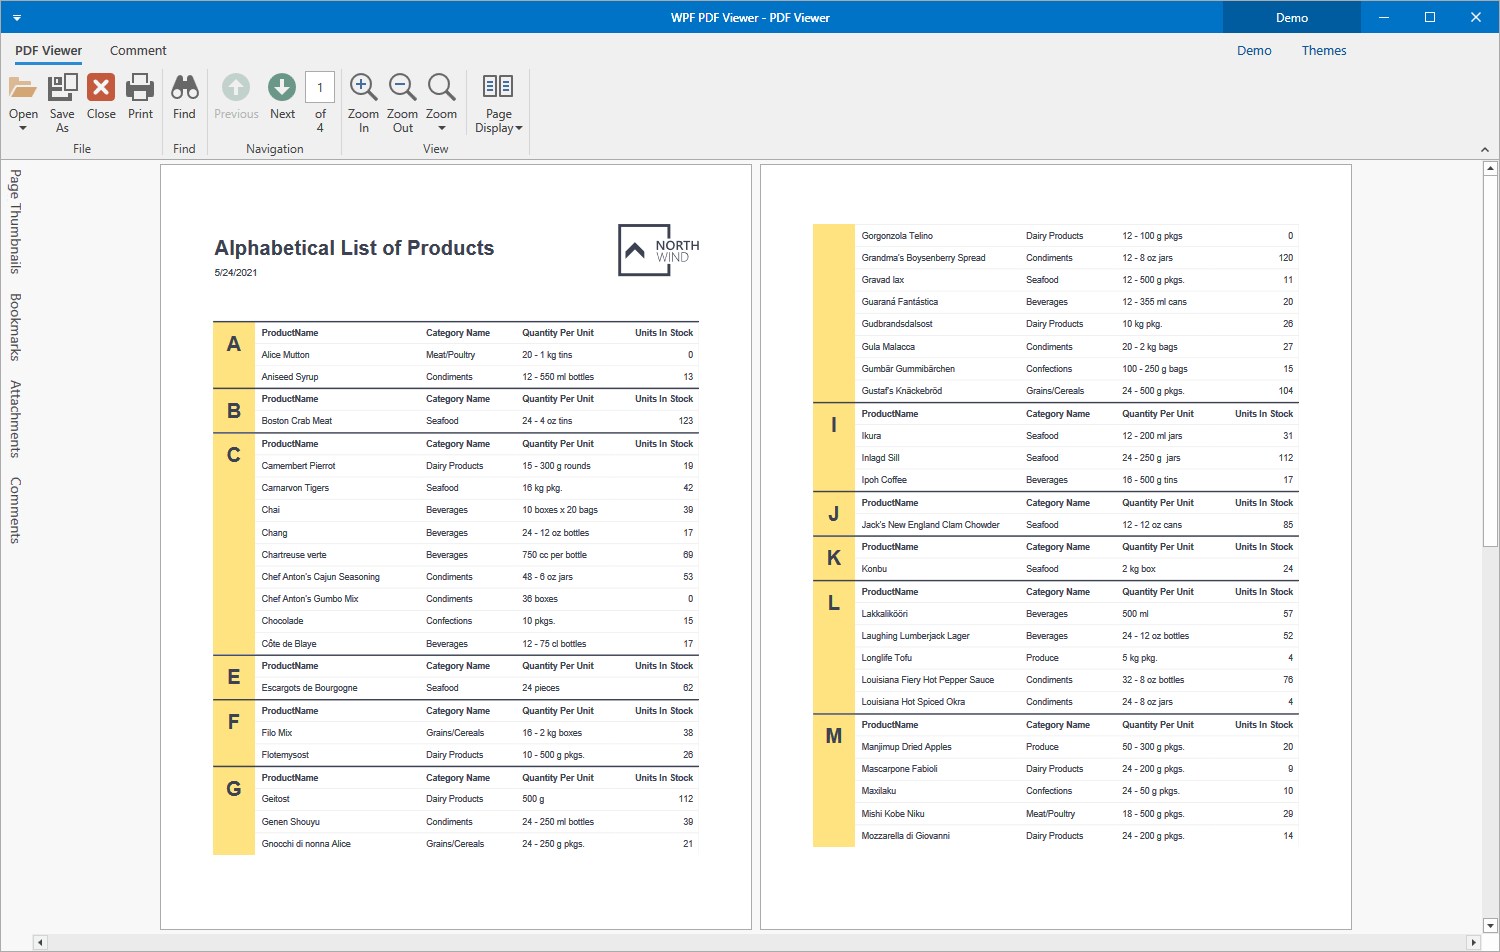Click the Zoom In magnifier
The width and height of the screenshot is (1500, 952).
[363, 88]
